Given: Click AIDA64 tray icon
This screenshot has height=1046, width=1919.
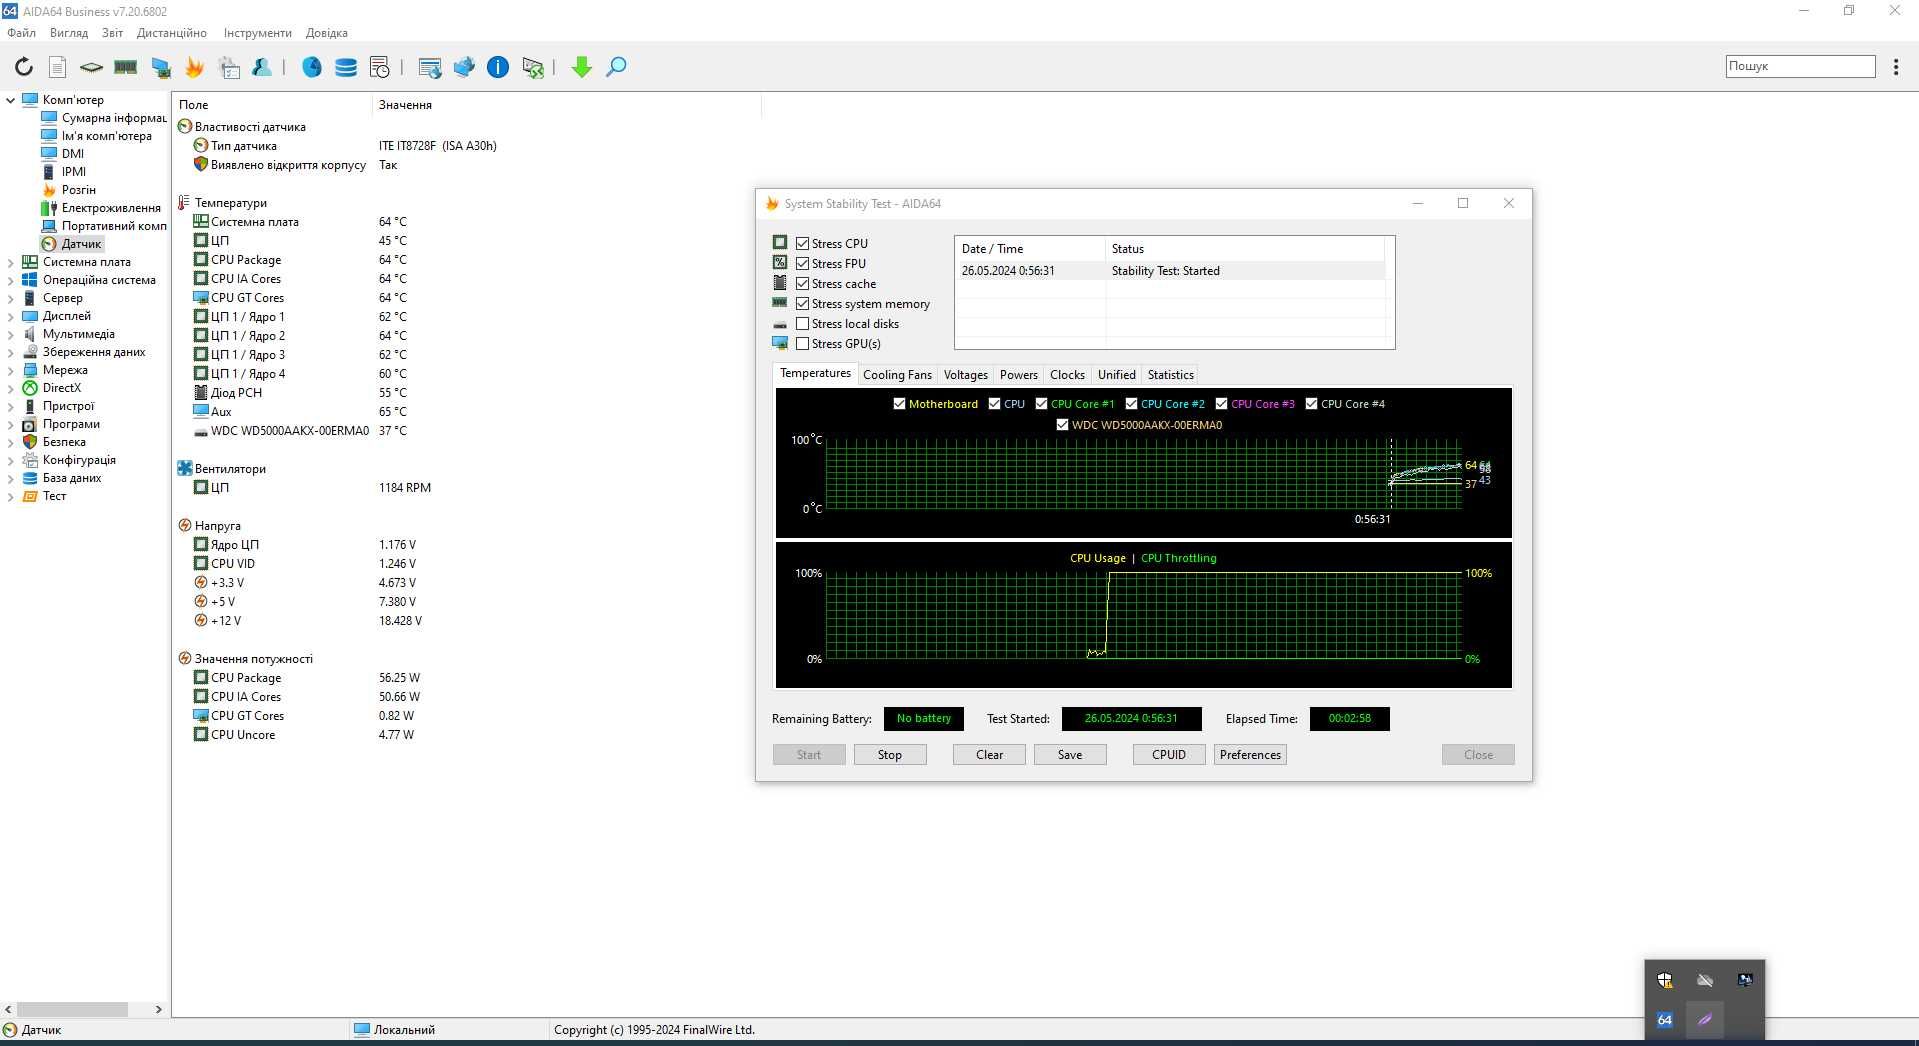Looking at the screenshot, I should coord(1665,1020).
